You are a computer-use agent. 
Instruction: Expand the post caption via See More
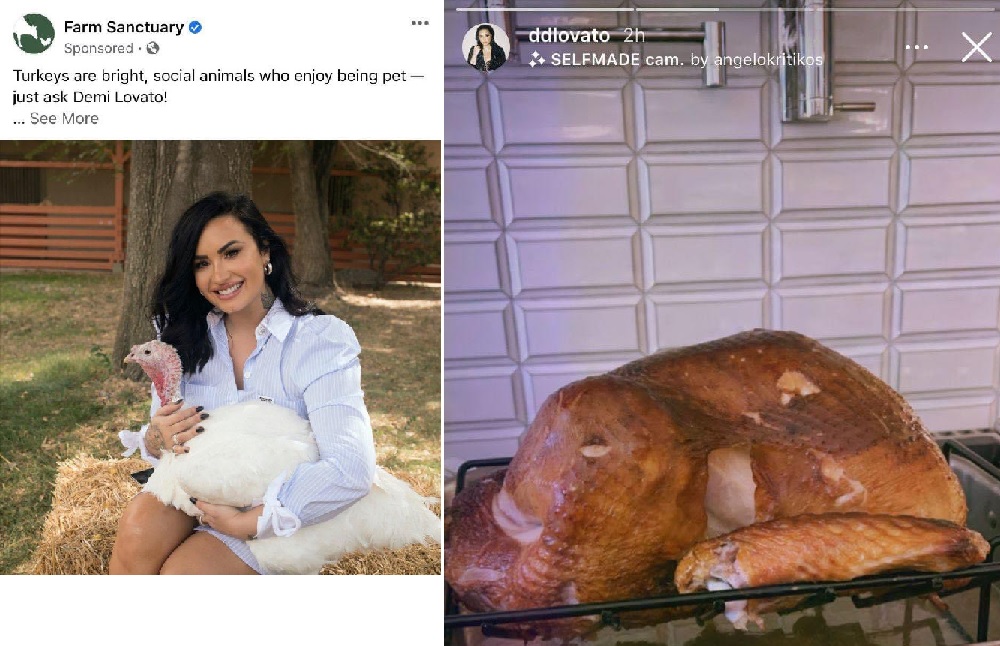pos(64,119)
